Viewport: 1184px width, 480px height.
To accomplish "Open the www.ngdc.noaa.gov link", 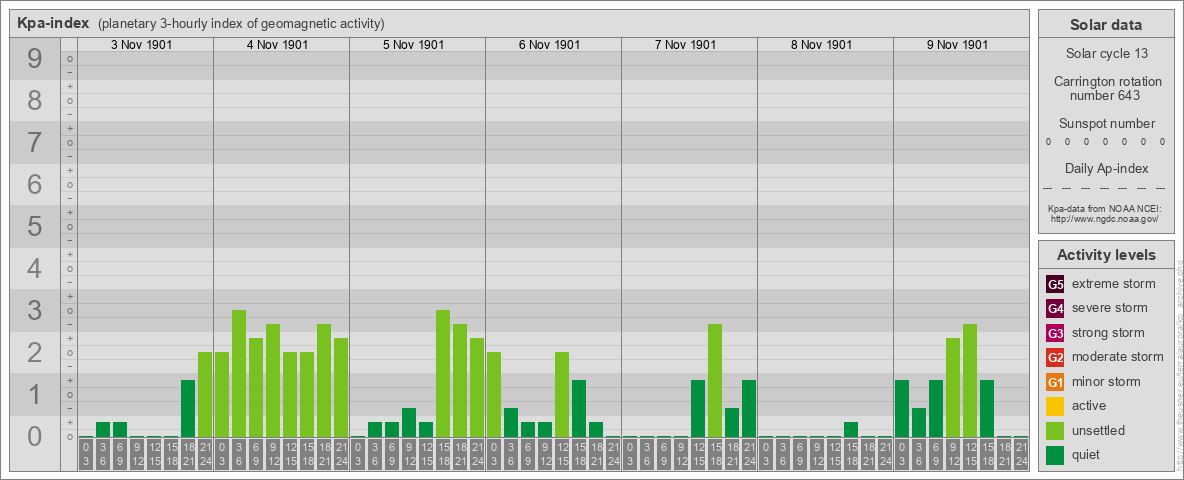I will 1105,218.
